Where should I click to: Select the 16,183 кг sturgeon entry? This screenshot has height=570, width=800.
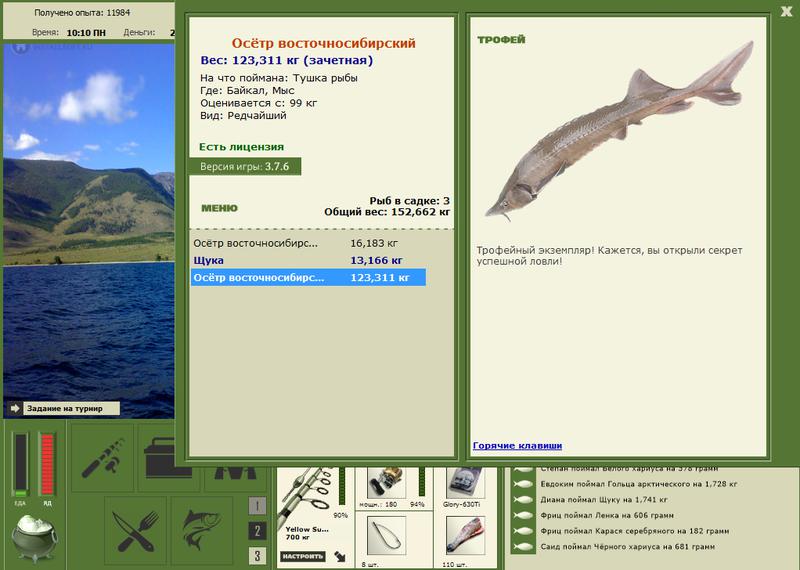click(308, 243)
